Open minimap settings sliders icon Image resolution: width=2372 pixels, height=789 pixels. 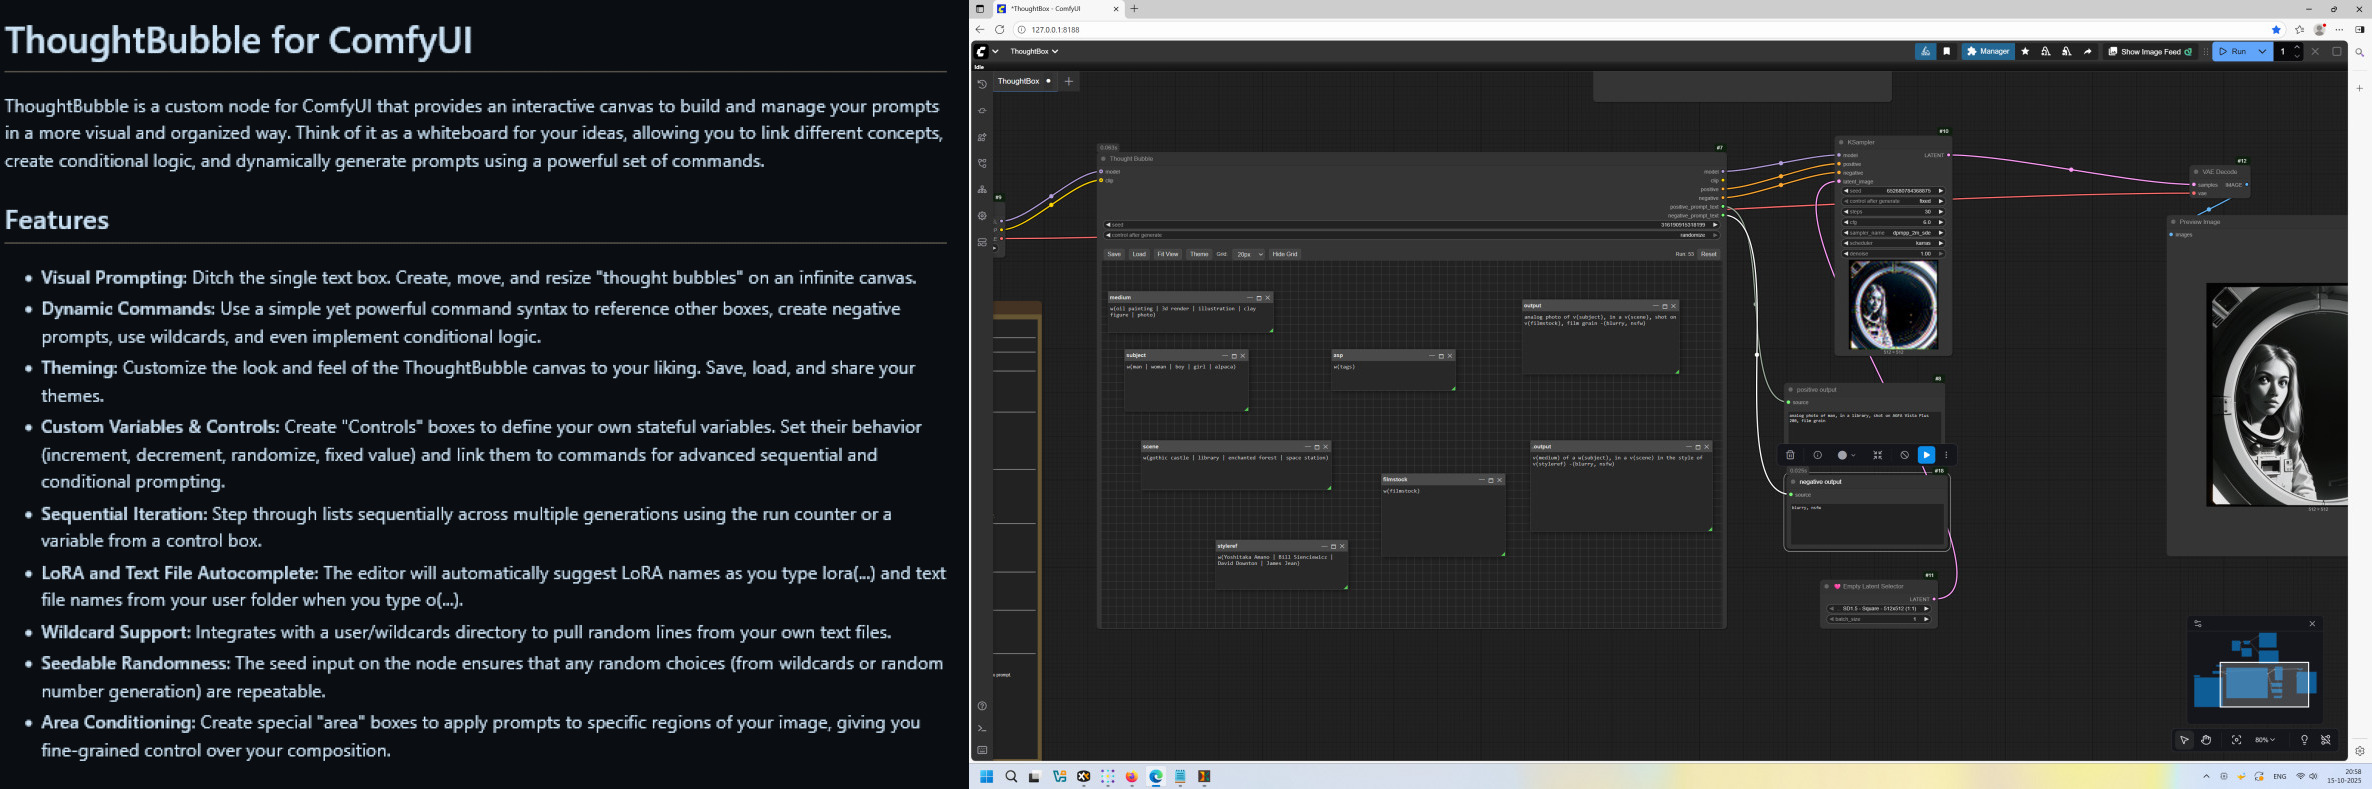[2198, 624]
